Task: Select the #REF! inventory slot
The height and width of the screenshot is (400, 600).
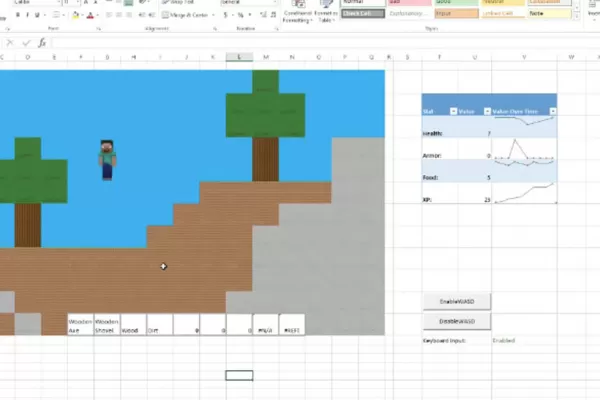Action: coord(292,325)
